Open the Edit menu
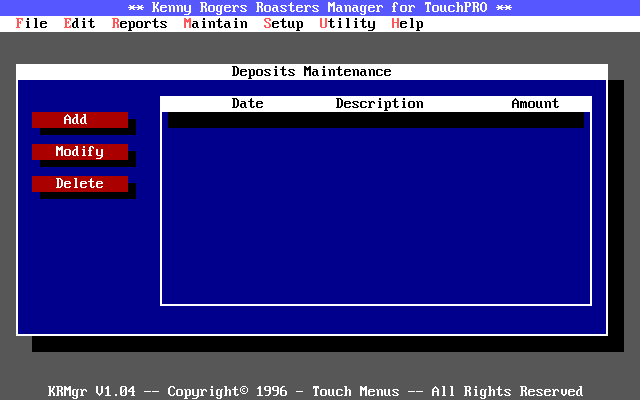Image resolution: width=640 pixels, height=400 pixels. click(x=79, y=24)
